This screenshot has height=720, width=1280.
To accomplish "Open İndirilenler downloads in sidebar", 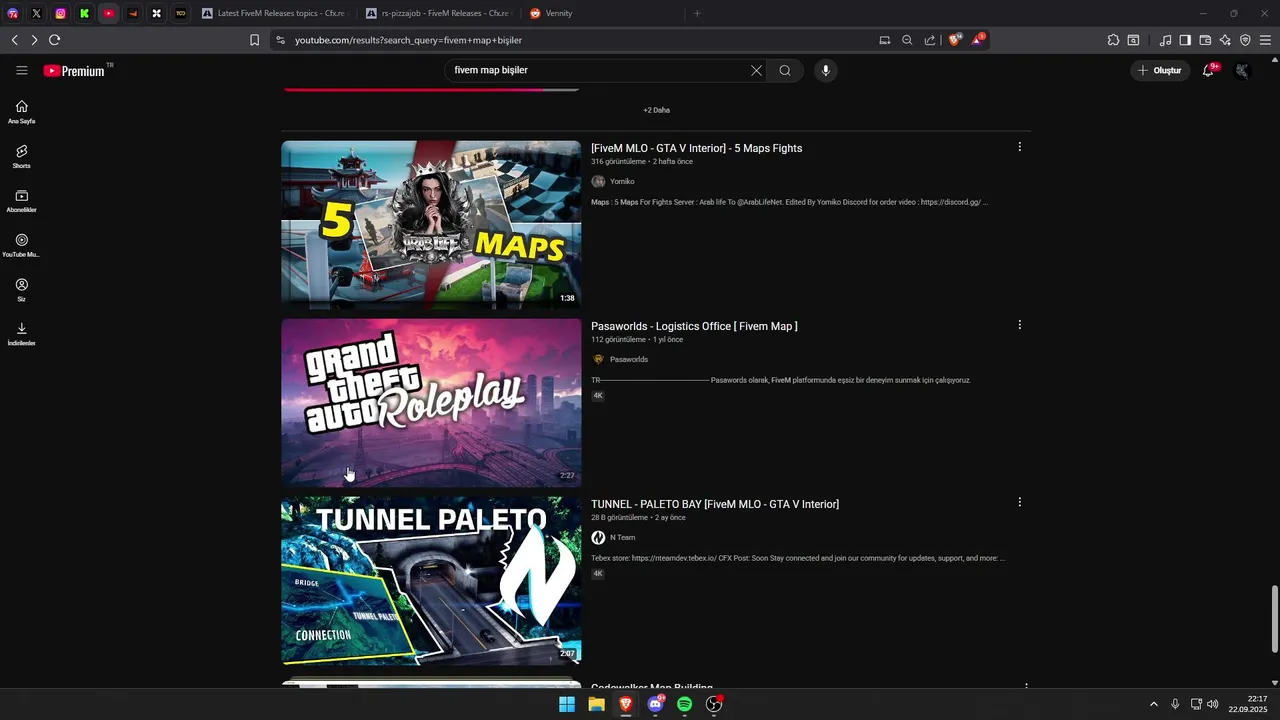I will [22, 334].
